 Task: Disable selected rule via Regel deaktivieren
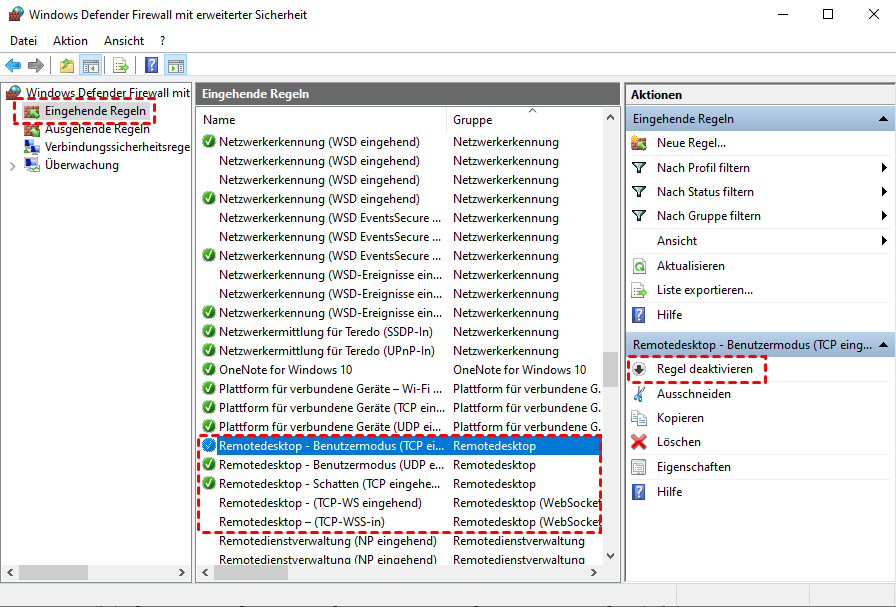click(x=704, y=370)
